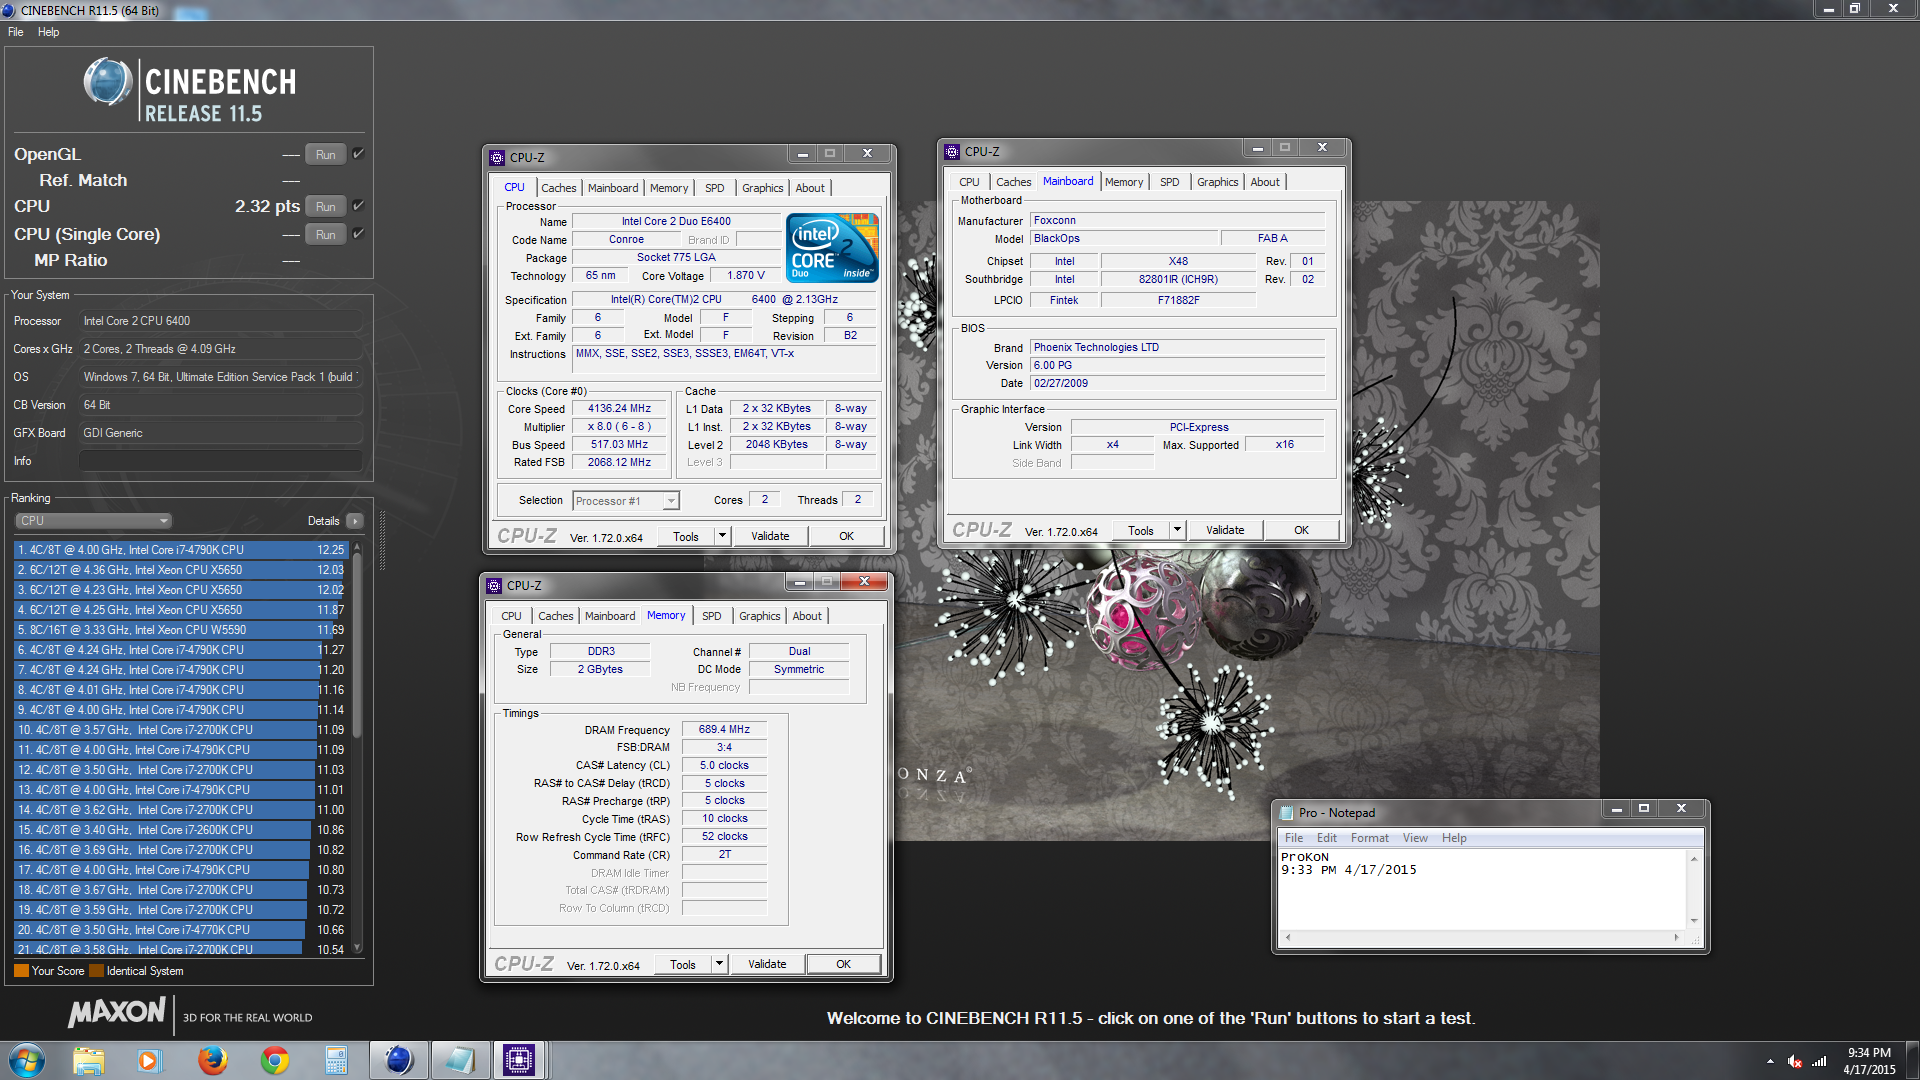The height and width of the screenshot is (1080, 1920).
Task: Launch Windows Media Player taskbar icon
Action: point(149,1060)
